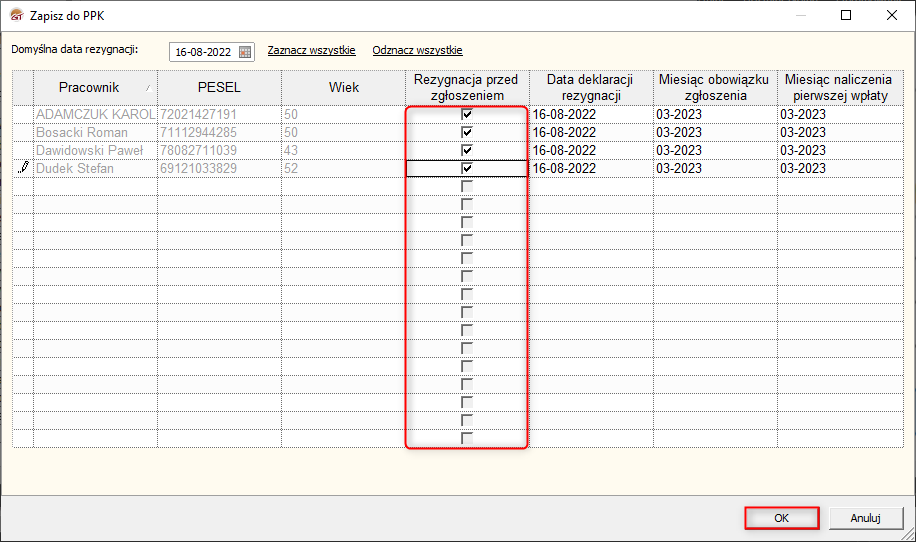Viewport: 916px width, 542px height.
Task: Click the pencil edit marker on Dudek Stefan's row
Action: [x=23, y=168]
